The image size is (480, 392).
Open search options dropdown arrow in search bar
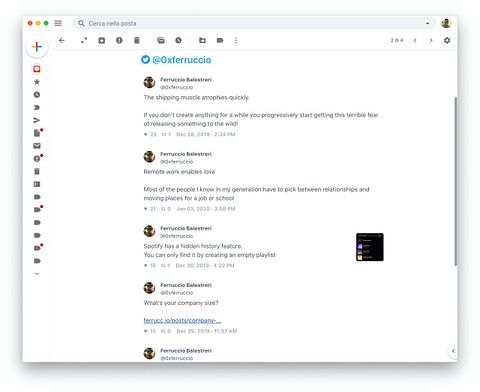(427, 23)
